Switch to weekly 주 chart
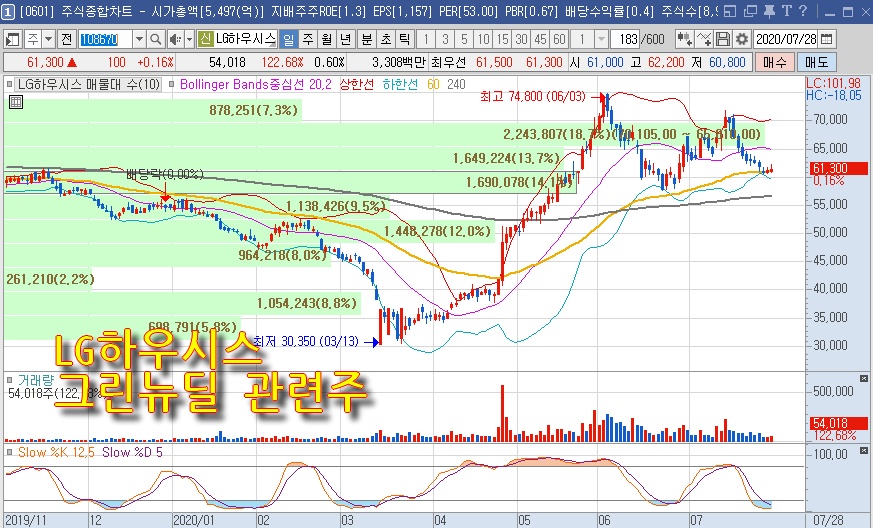This screenshot has width=873, height=528. (x=308, y=40)
